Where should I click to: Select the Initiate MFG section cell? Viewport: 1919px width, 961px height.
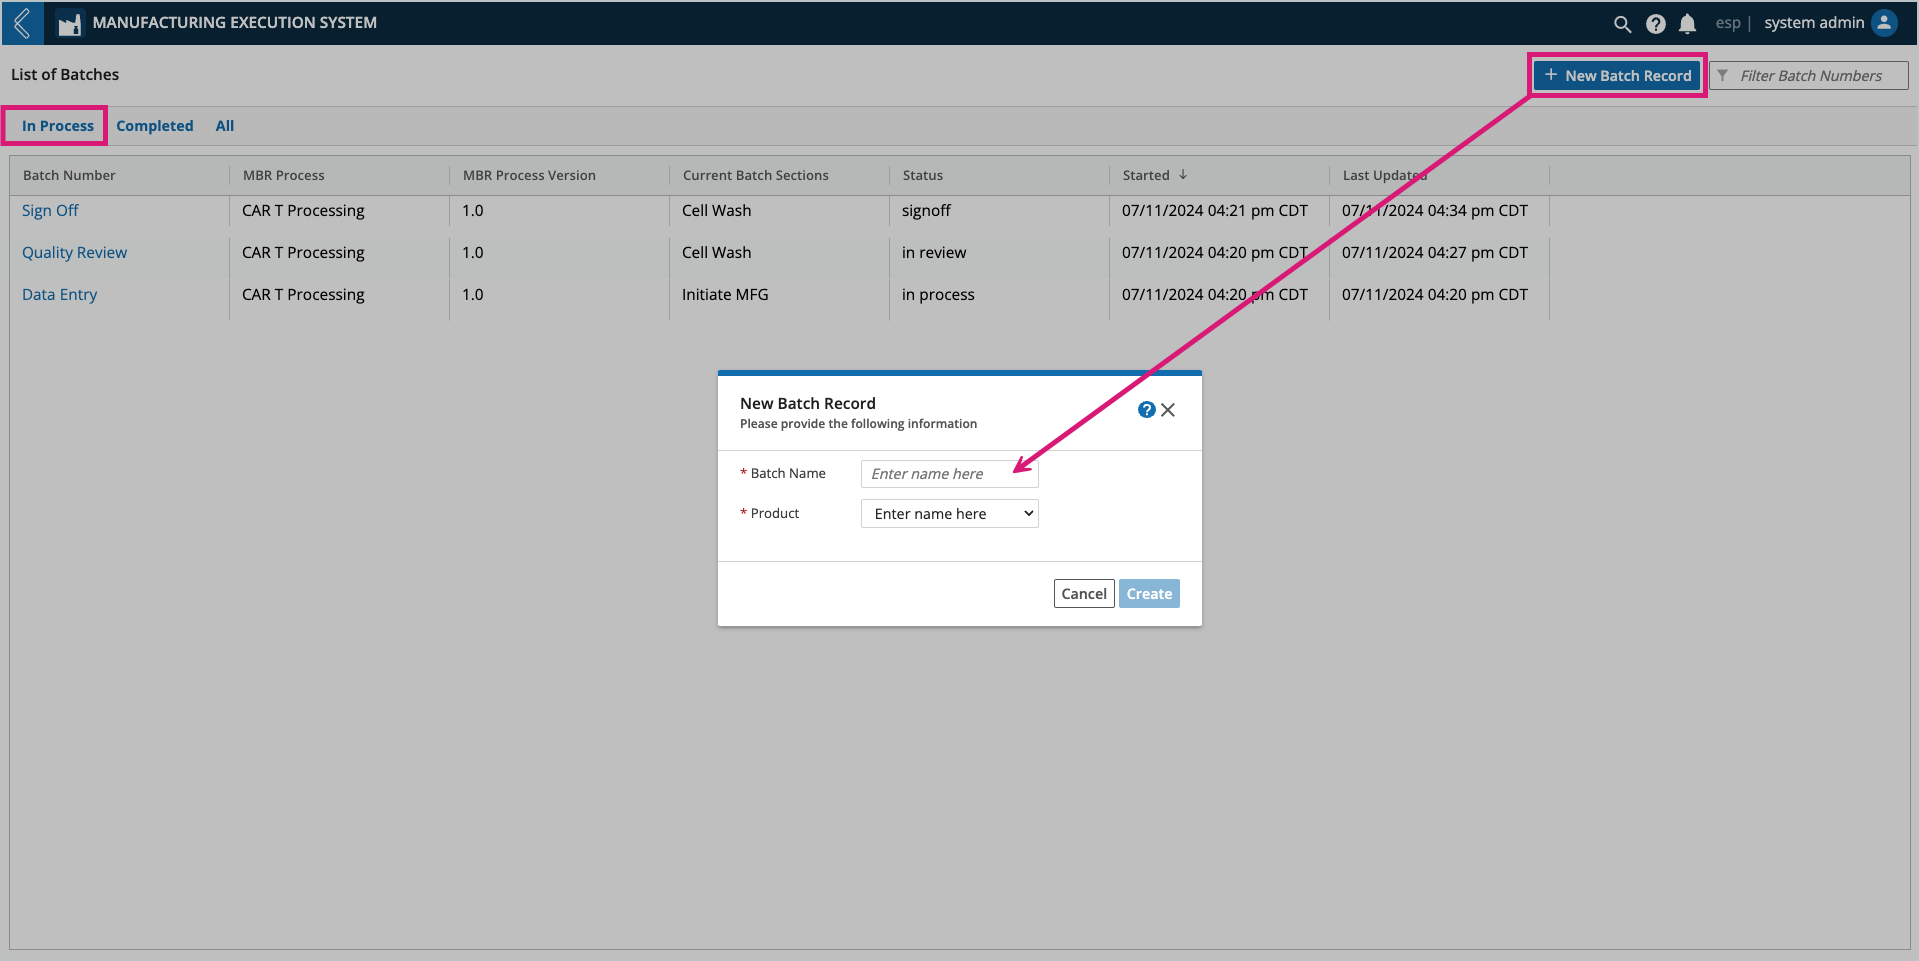tap(725, 295)
